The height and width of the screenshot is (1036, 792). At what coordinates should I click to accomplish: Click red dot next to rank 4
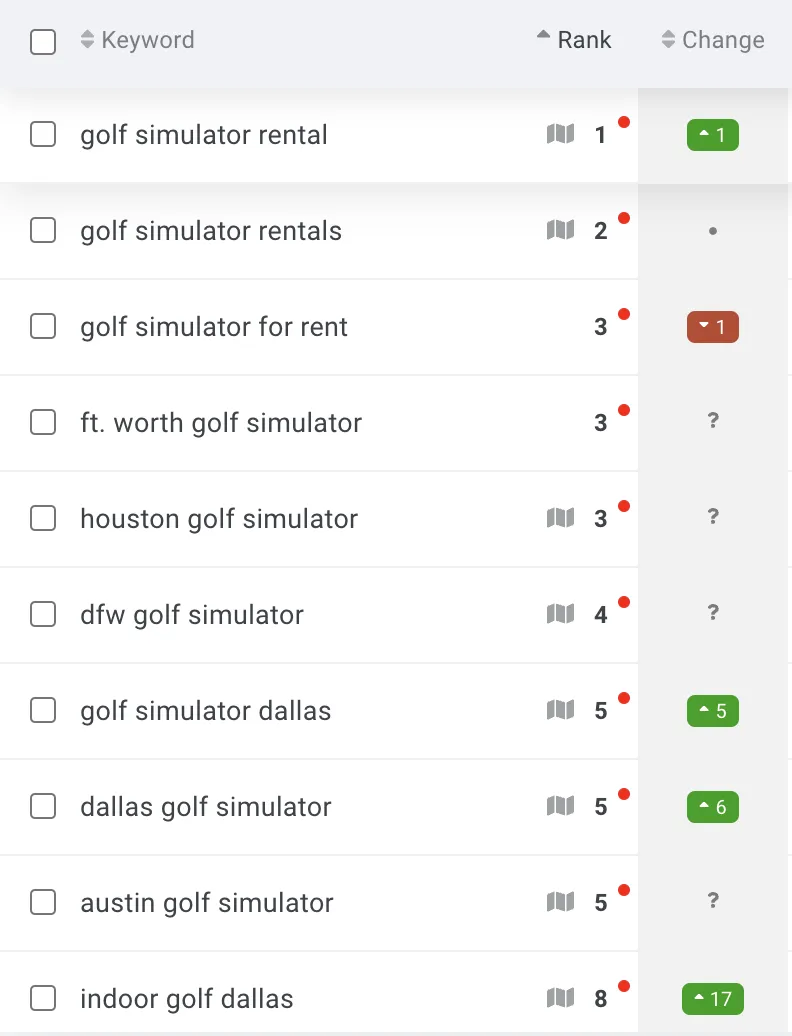click(624, 602)
